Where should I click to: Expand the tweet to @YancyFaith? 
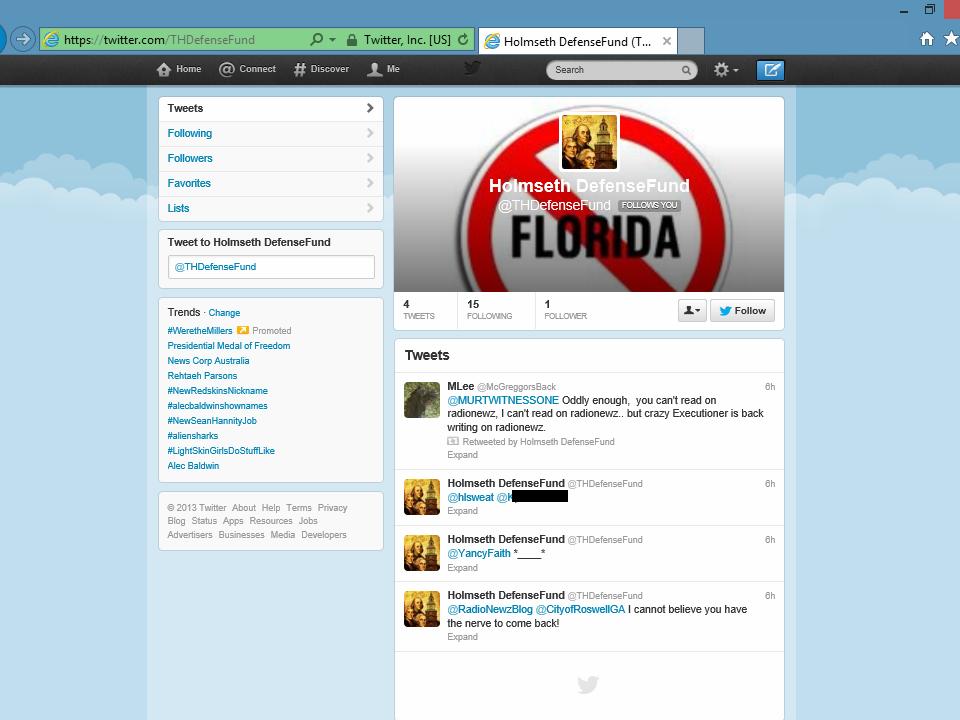(462, 568)
